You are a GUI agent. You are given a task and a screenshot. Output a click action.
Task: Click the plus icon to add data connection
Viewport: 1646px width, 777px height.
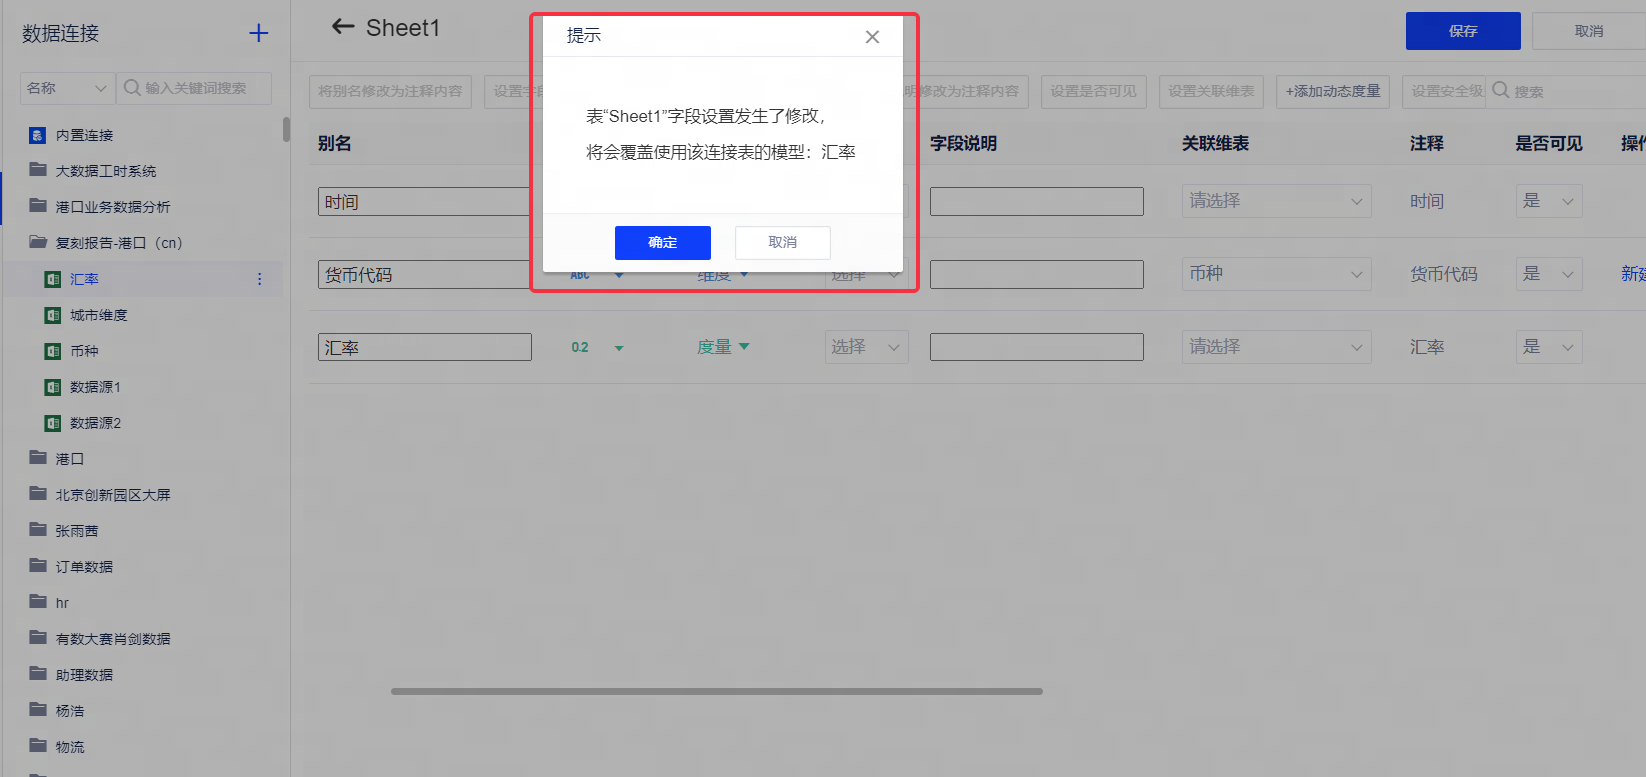[258, 33]
